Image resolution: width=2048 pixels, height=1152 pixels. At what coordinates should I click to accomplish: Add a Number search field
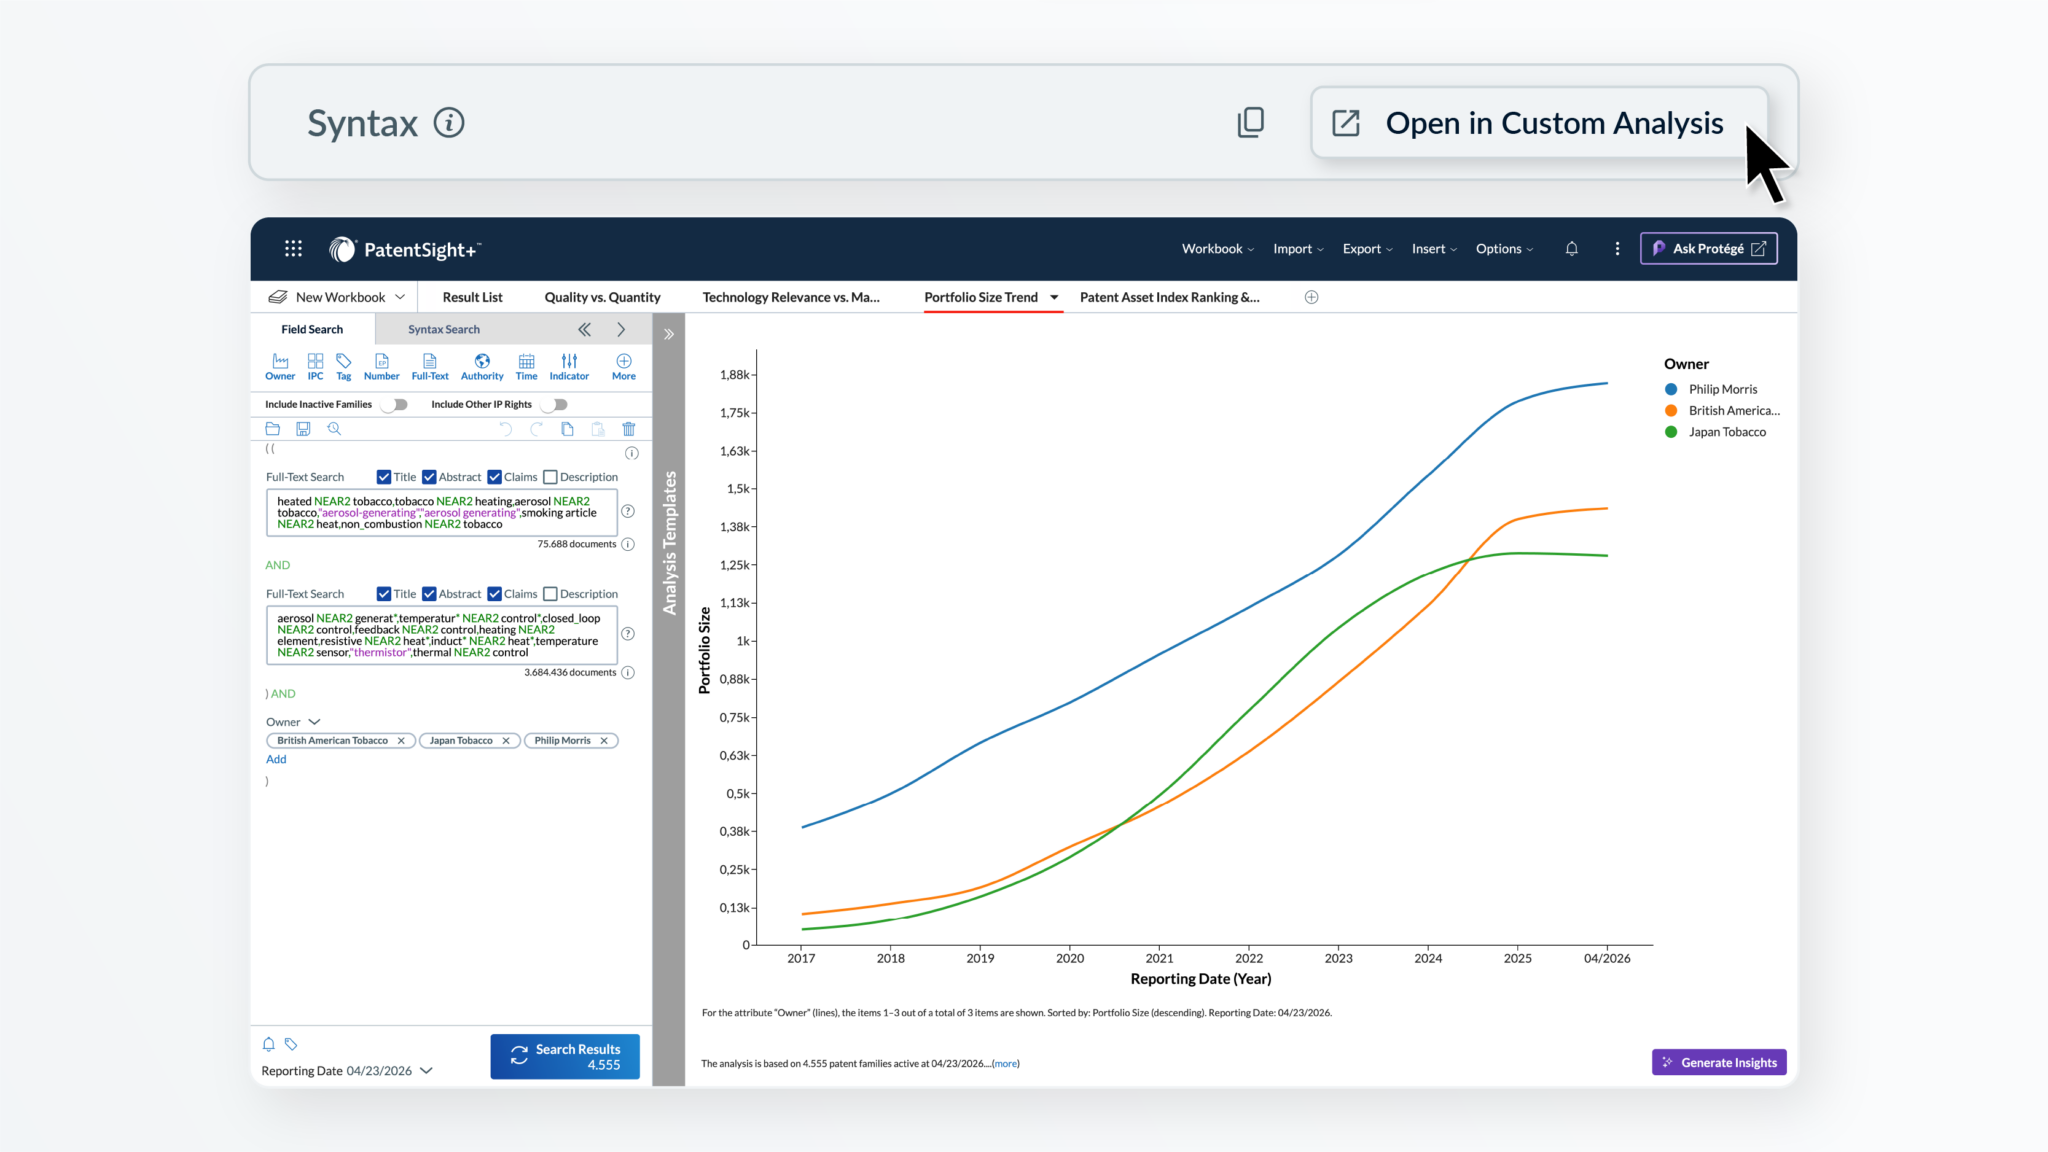click(x=381, y=366)
